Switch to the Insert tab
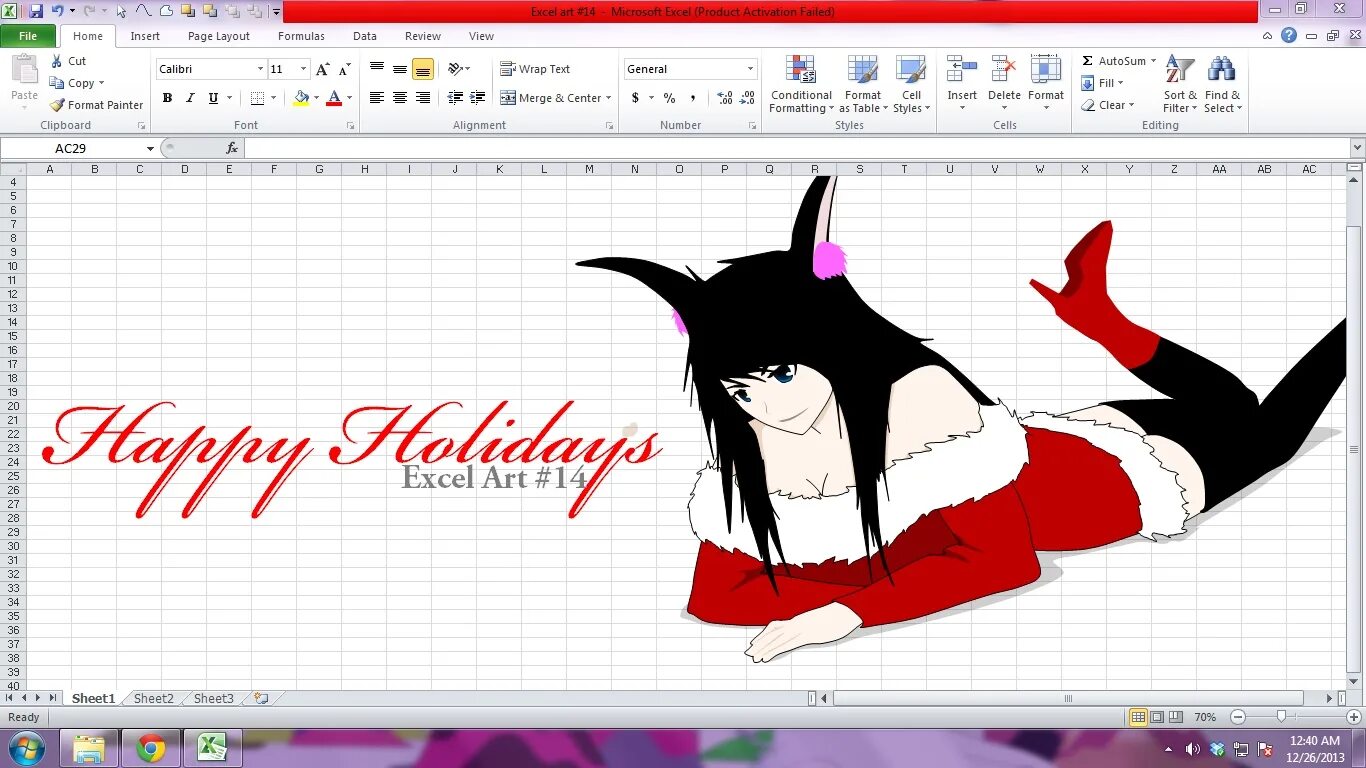1366x768 pixels. [145, 36]
